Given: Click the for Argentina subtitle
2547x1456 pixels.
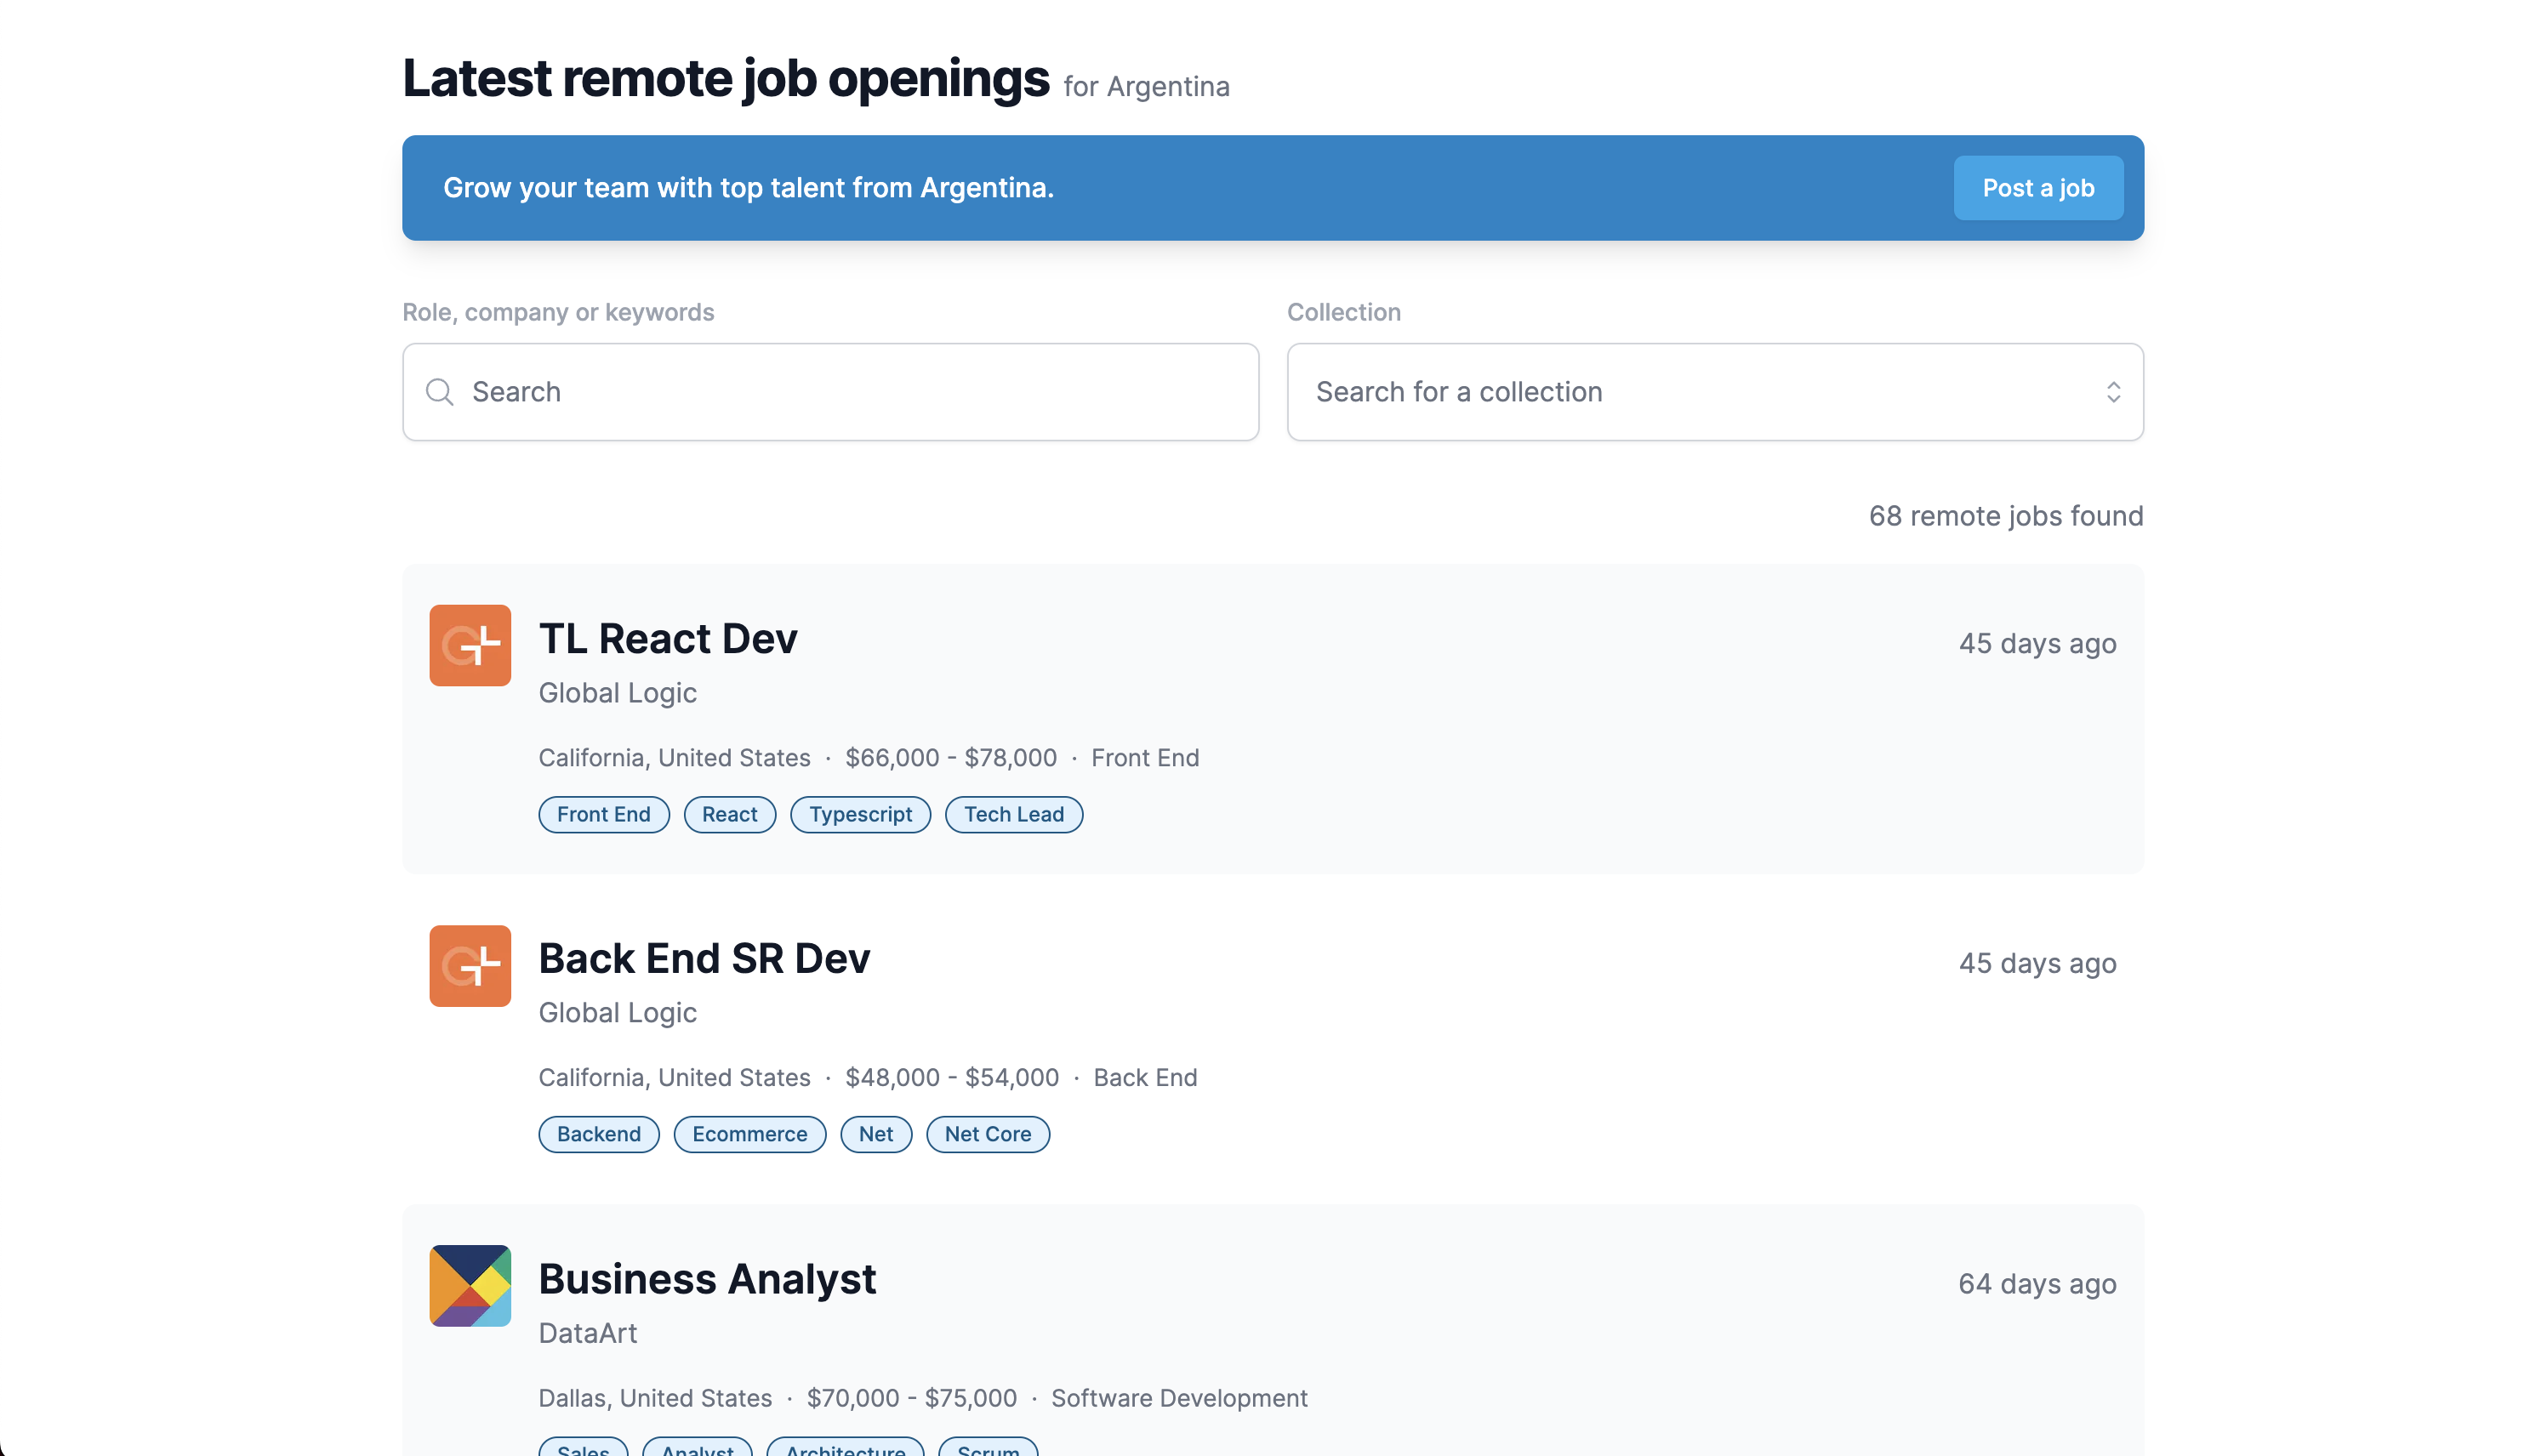Looking at the screenshot, I should (1146, 87).
